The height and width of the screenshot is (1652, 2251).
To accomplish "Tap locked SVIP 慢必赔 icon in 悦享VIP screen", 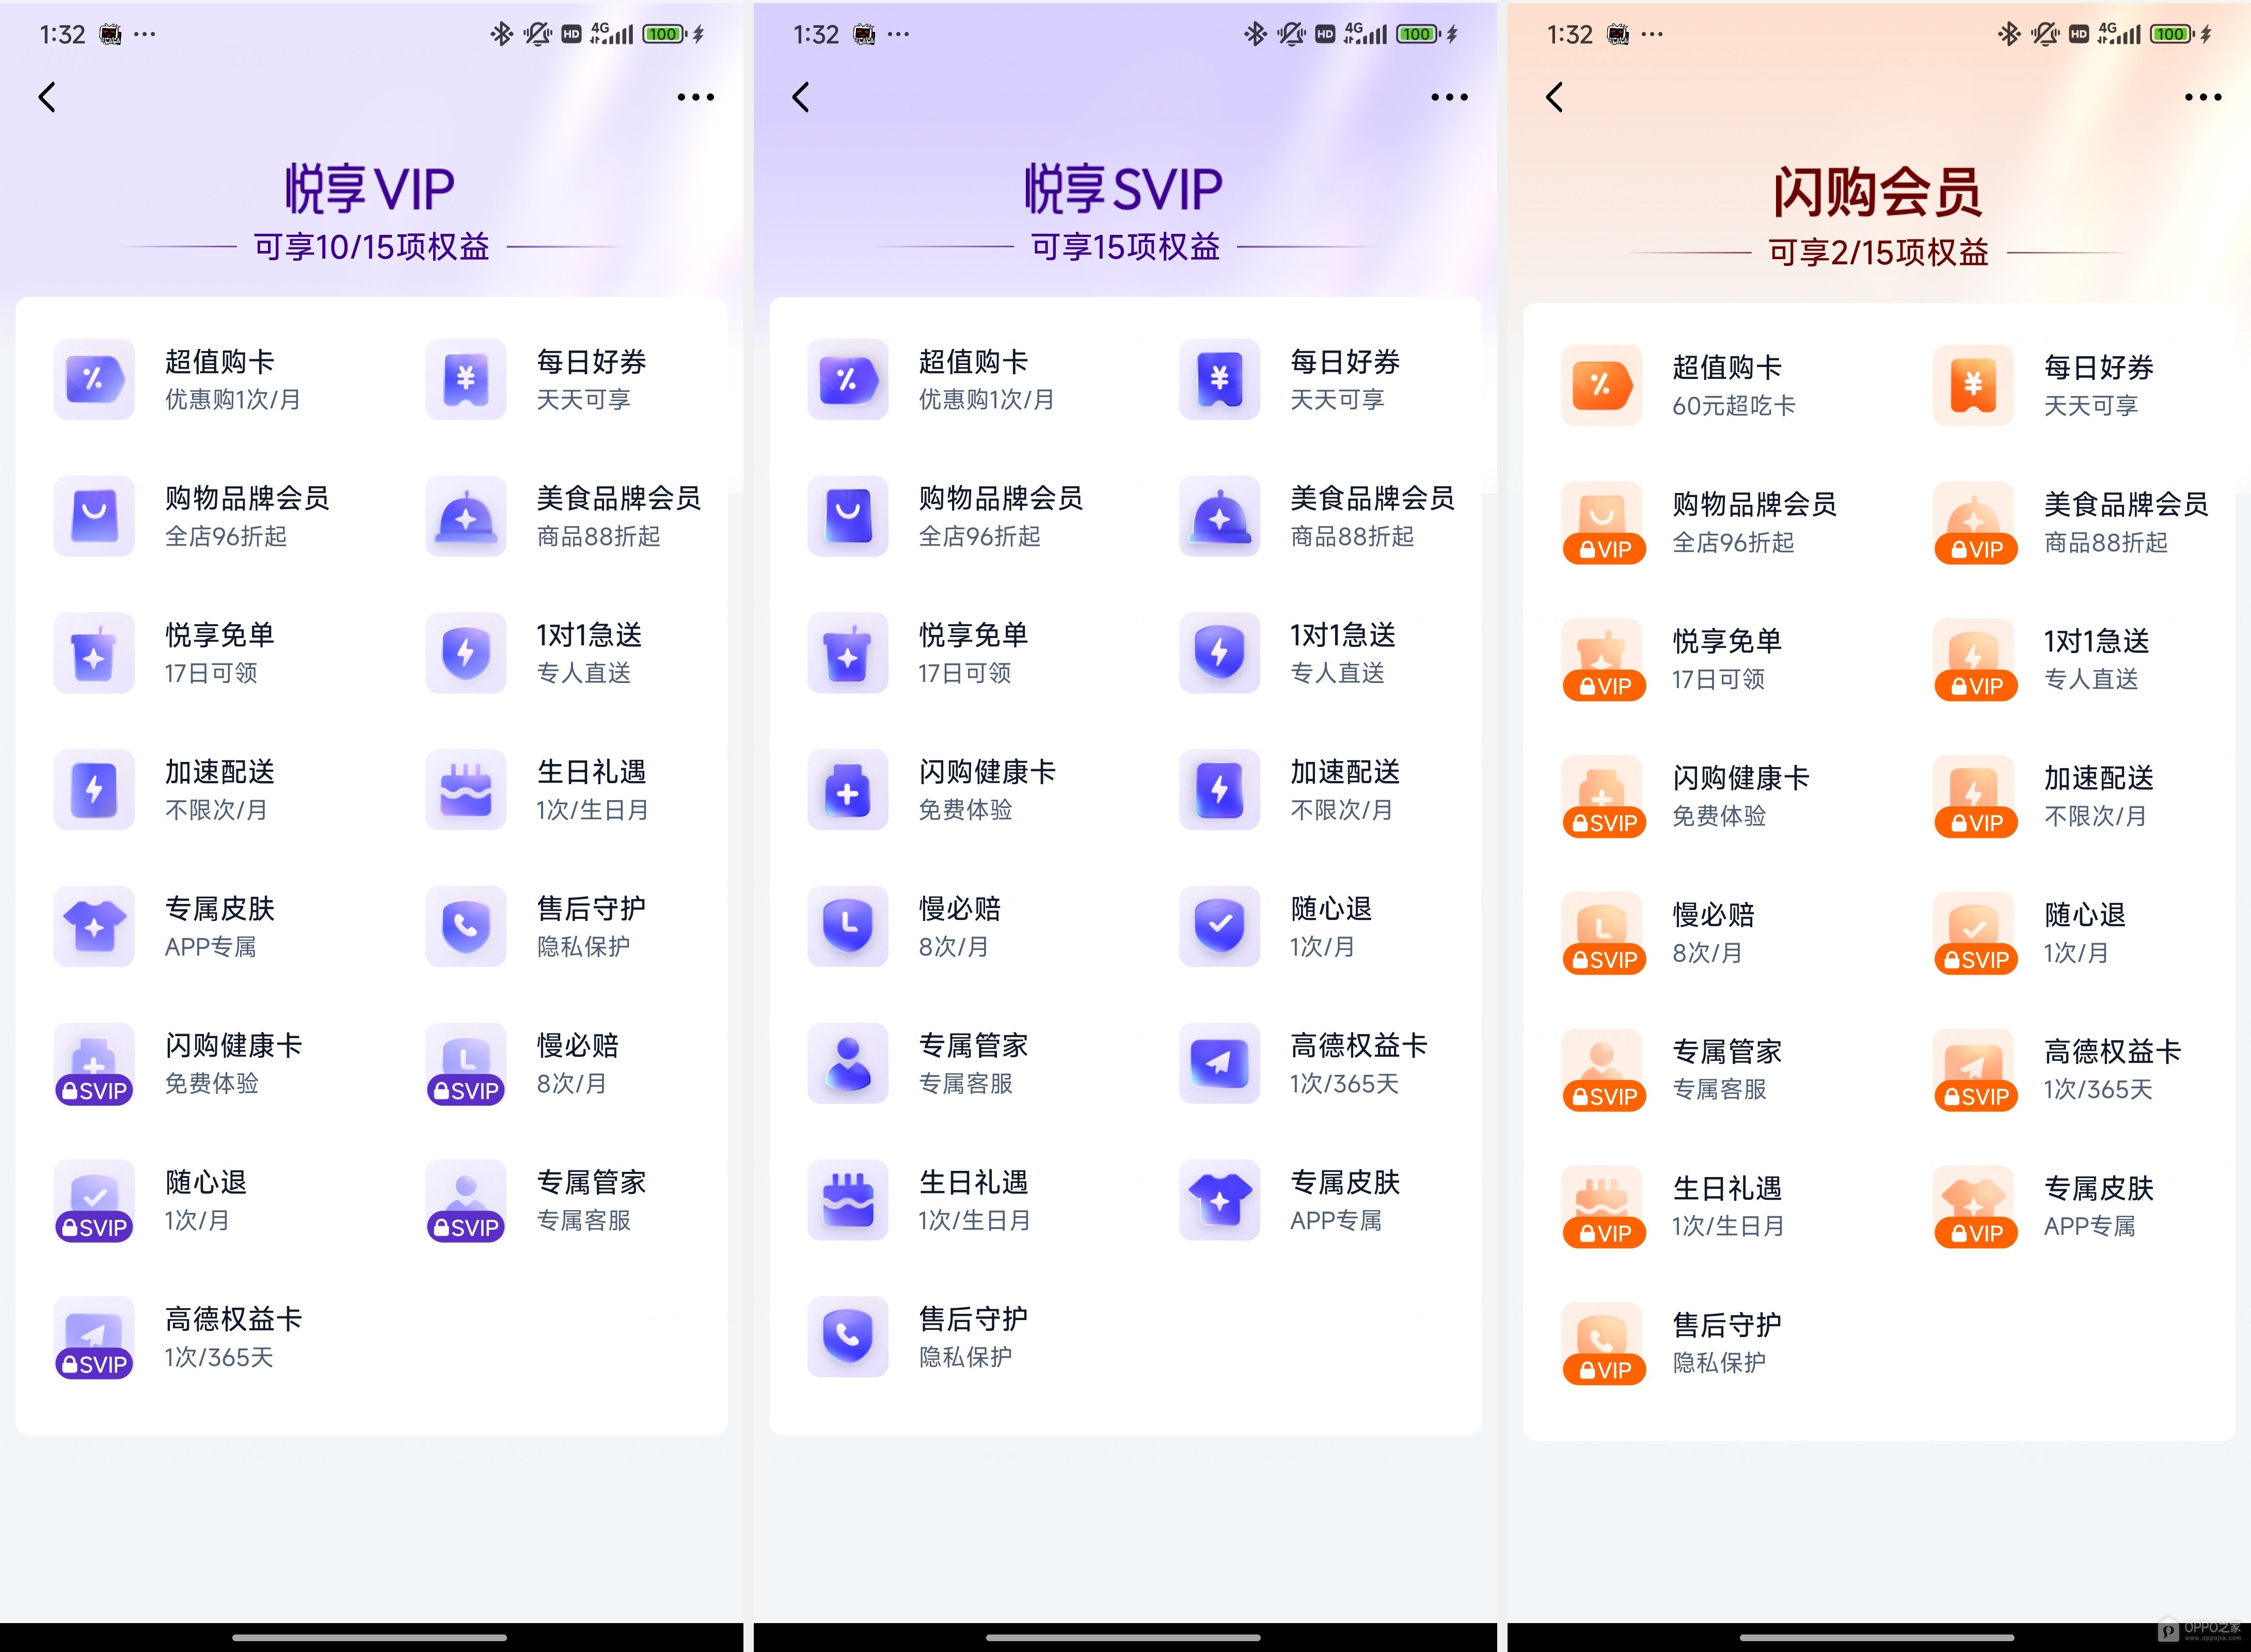I will point(466,1064).
